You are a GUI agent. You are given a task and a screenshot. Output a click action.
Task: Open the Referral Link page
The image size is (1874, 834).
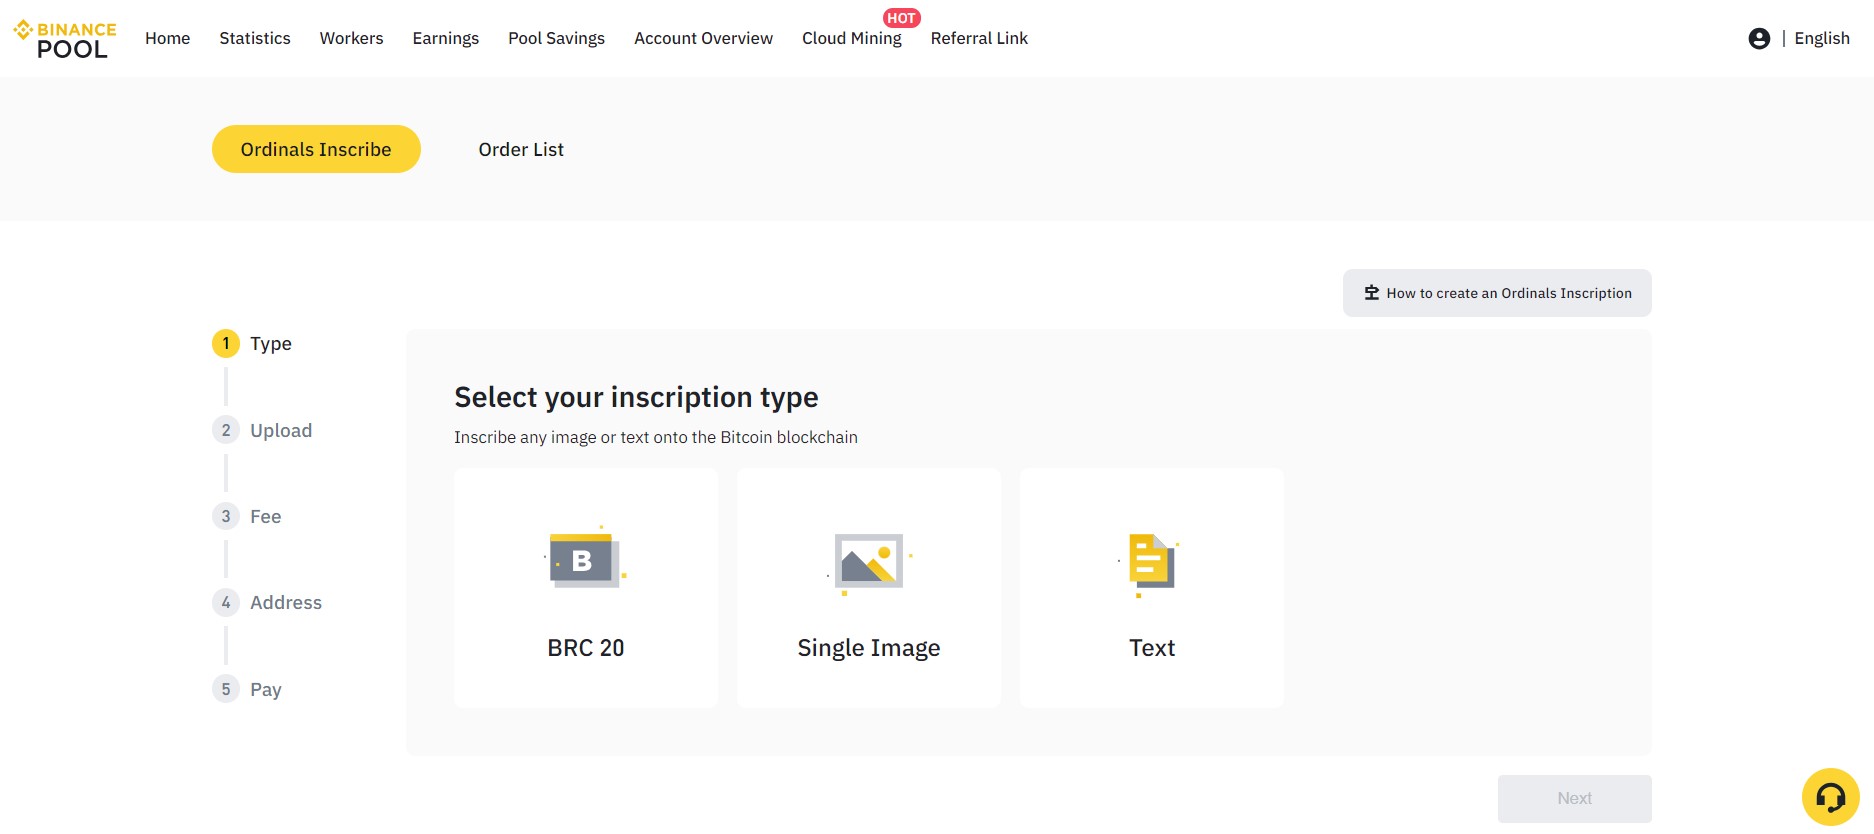click(x=979, y=38)
